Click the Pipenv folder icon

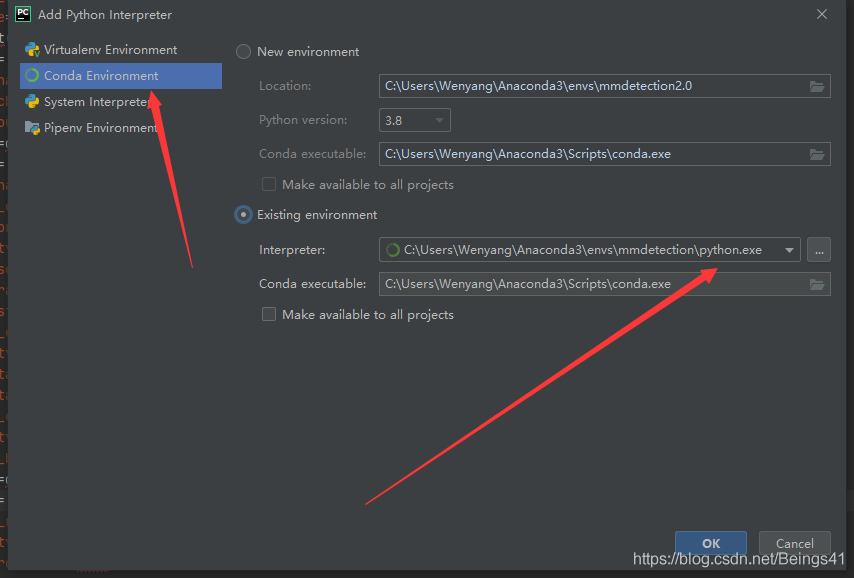pyautogui.click(x=32, y=127)
